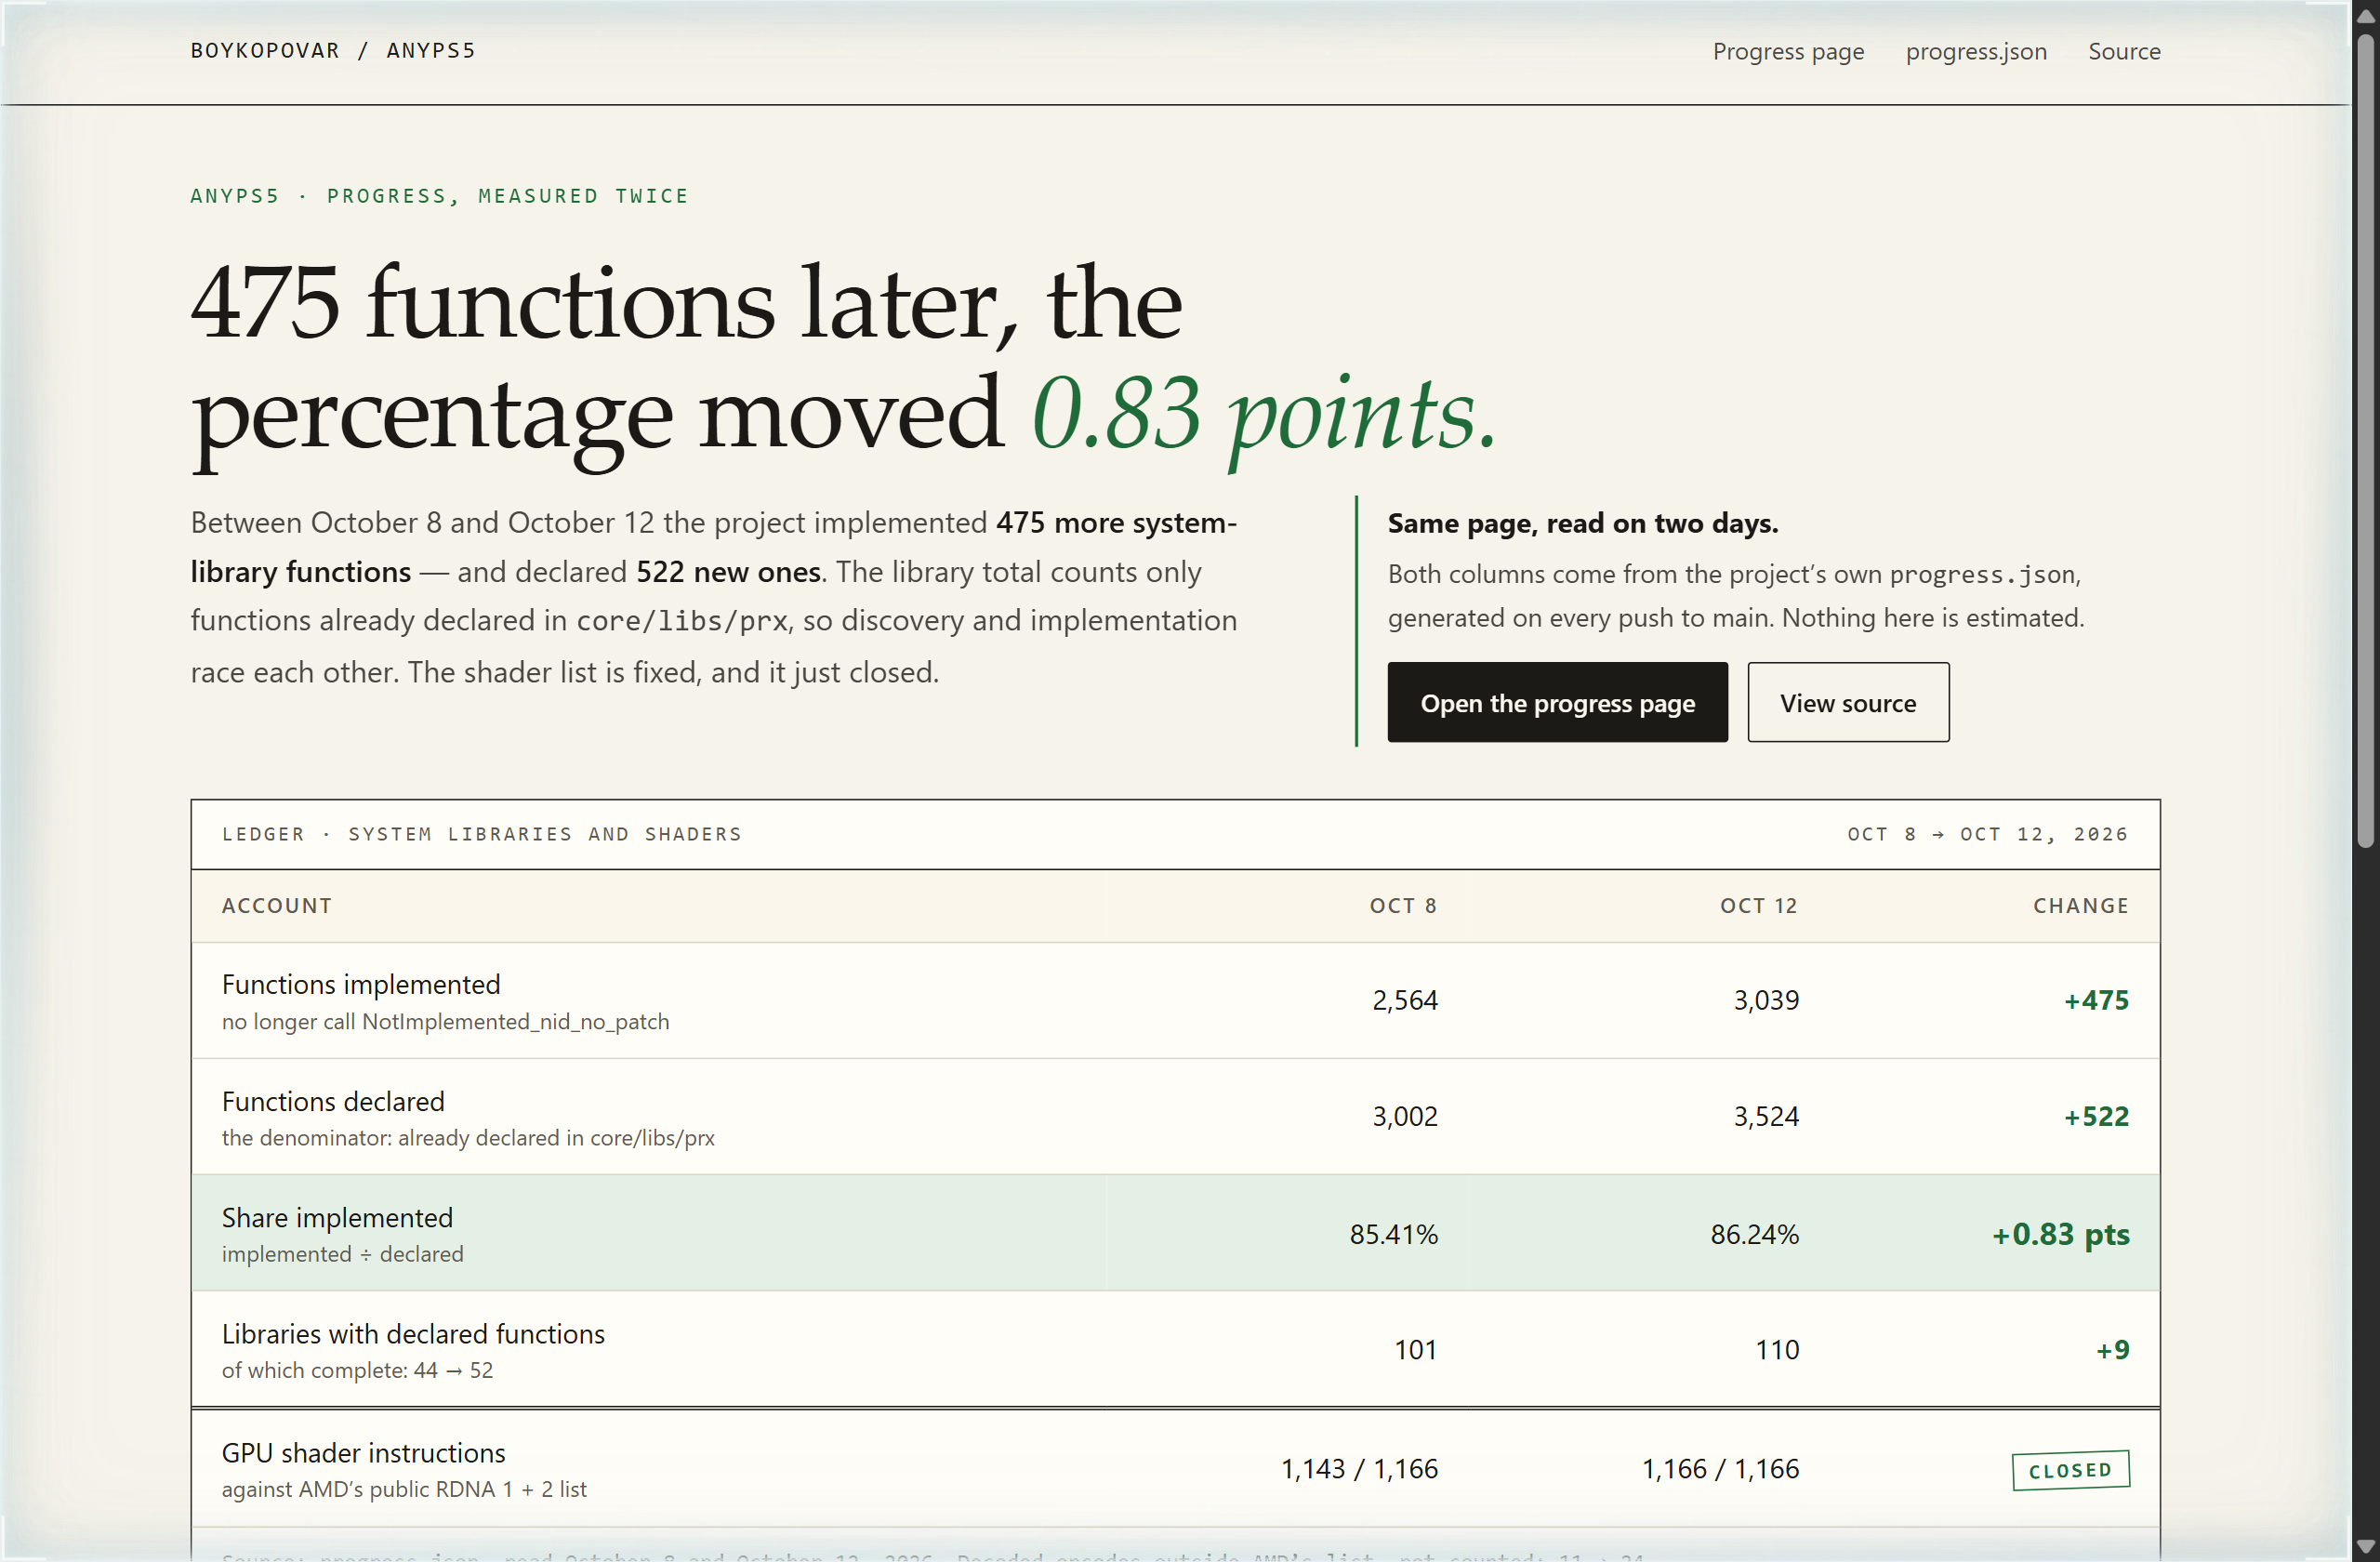Click Libraries with declared functions label
The width and height of the screenshot is (2380, 1562).
413,1333
